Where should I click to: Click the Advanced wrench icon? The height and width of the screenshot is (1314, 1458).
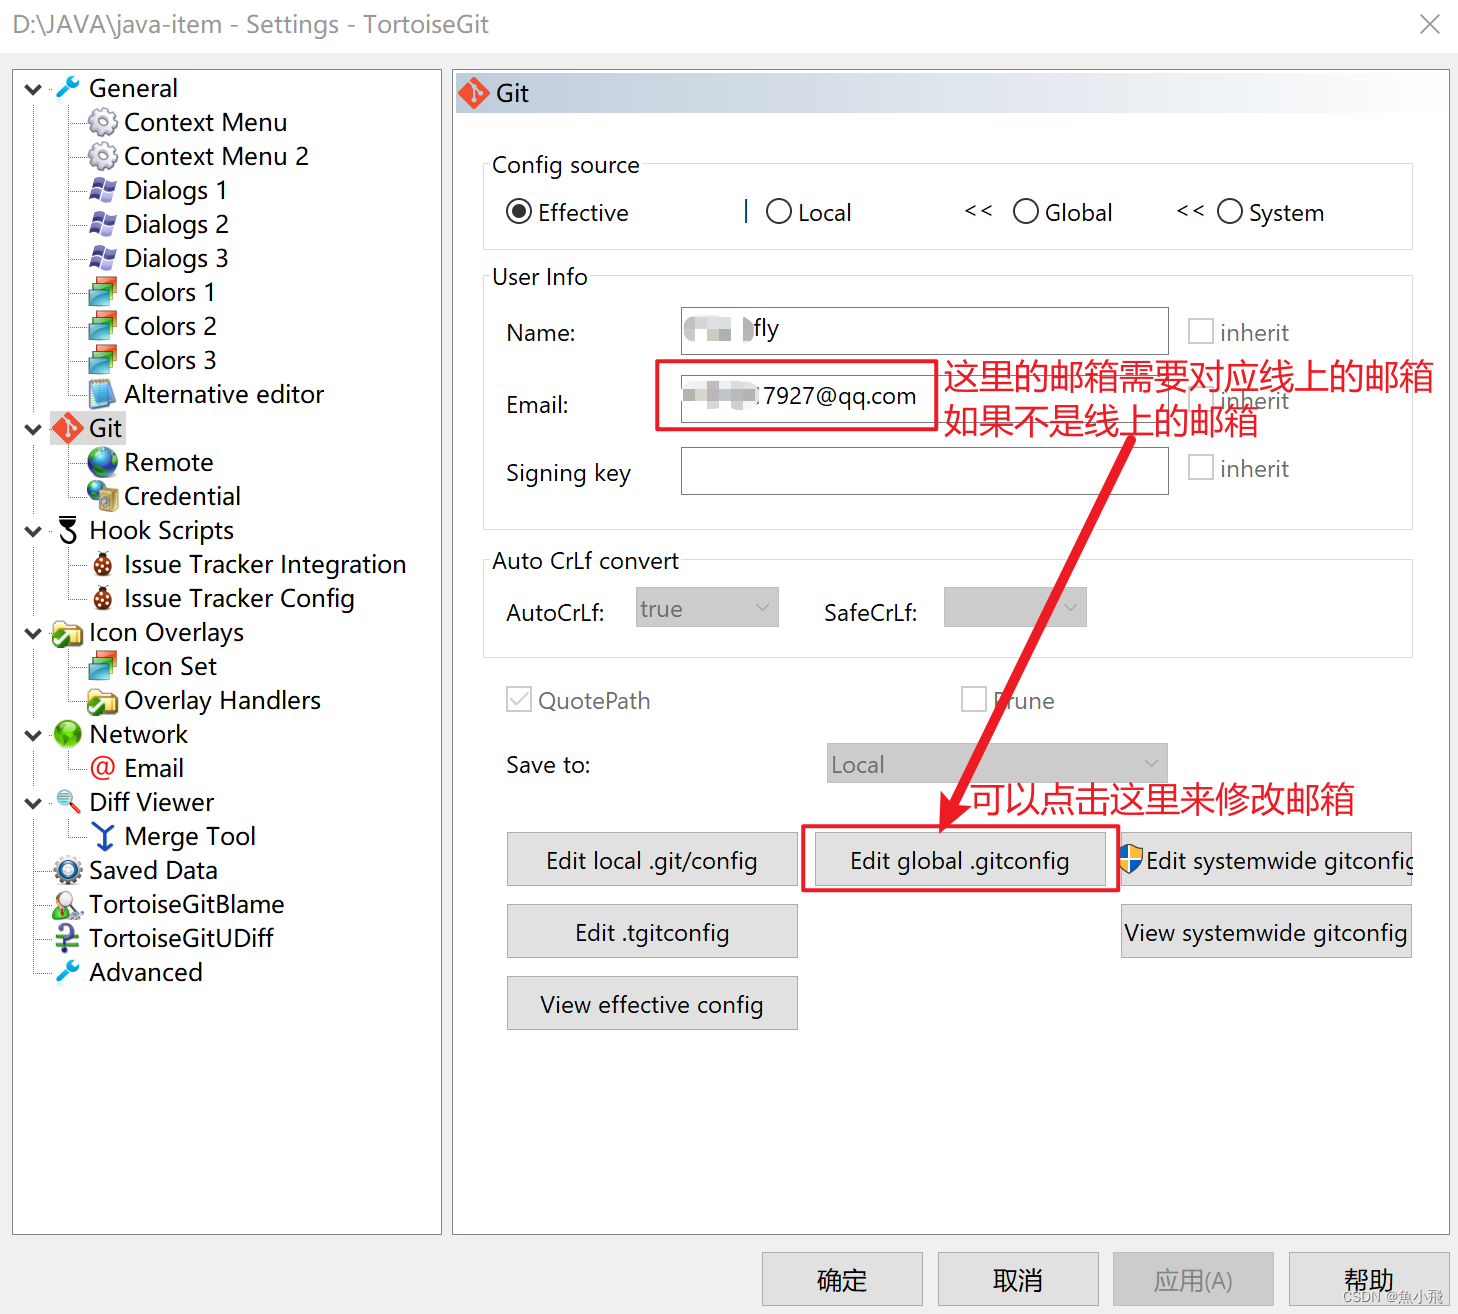coord(68,972)
